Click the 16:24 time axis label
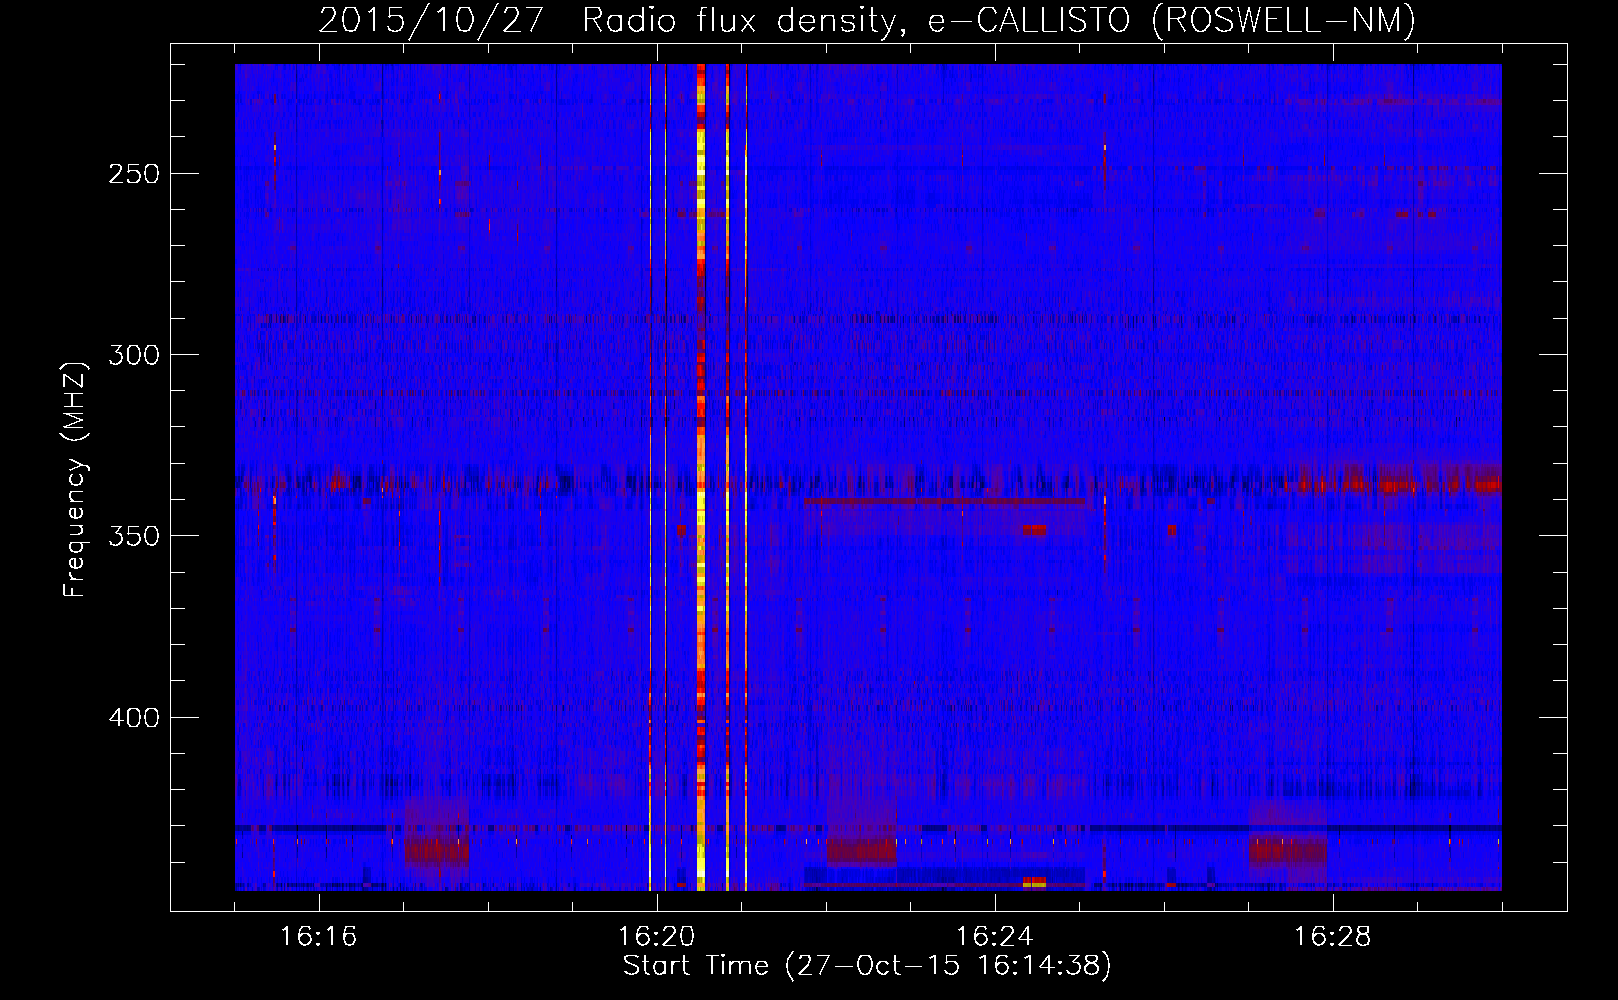Viewport: 1618px width, 1000px height. pyautogui.click(x=994, y=937)
